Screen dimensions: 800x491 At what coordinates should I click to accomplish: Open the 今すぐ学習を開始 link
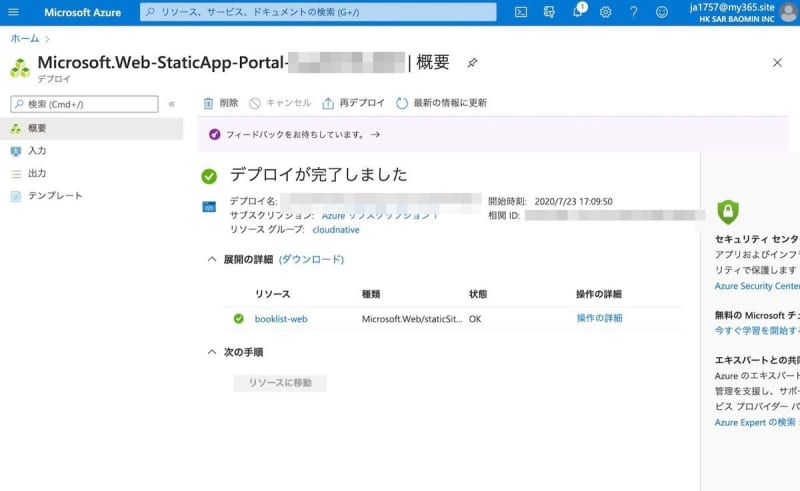point(757,331)
